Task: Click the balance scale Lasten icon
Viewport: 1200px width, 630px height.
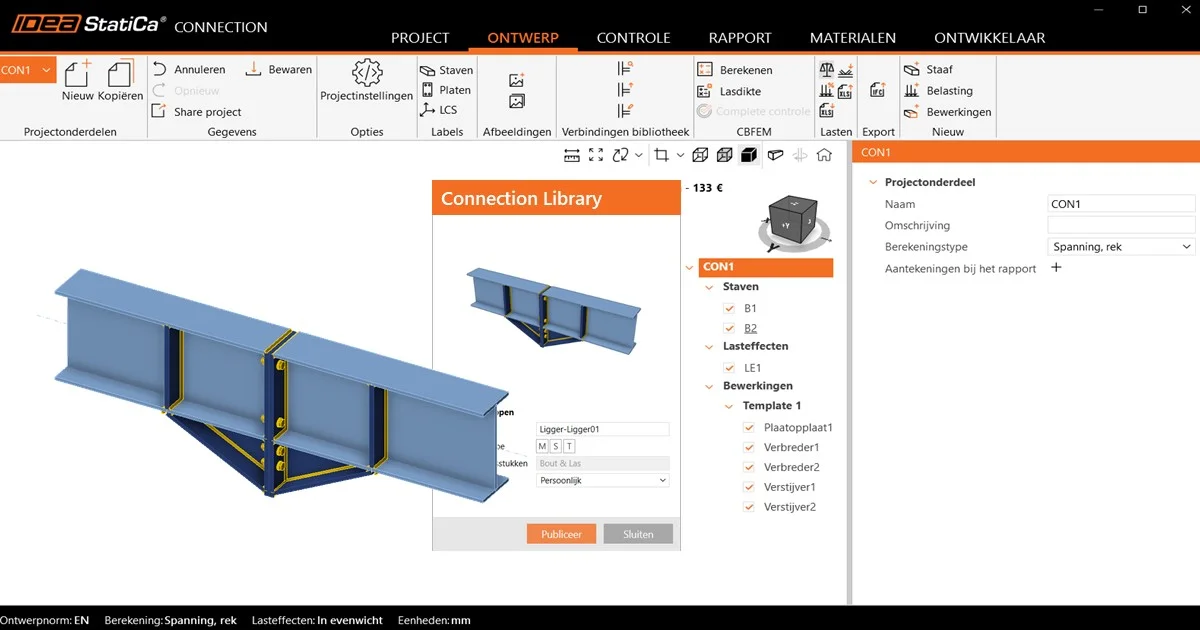Action: click(826, 70)
